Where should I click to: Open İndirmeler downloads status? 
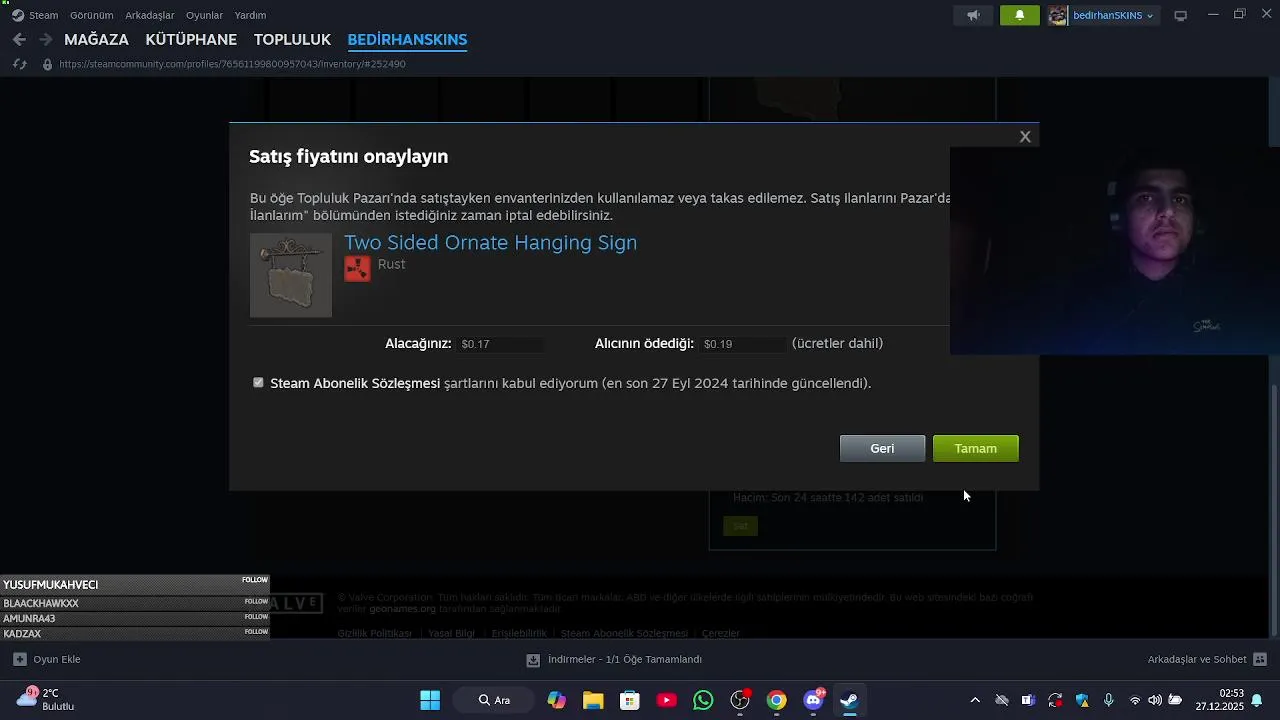tap(614, 659)
